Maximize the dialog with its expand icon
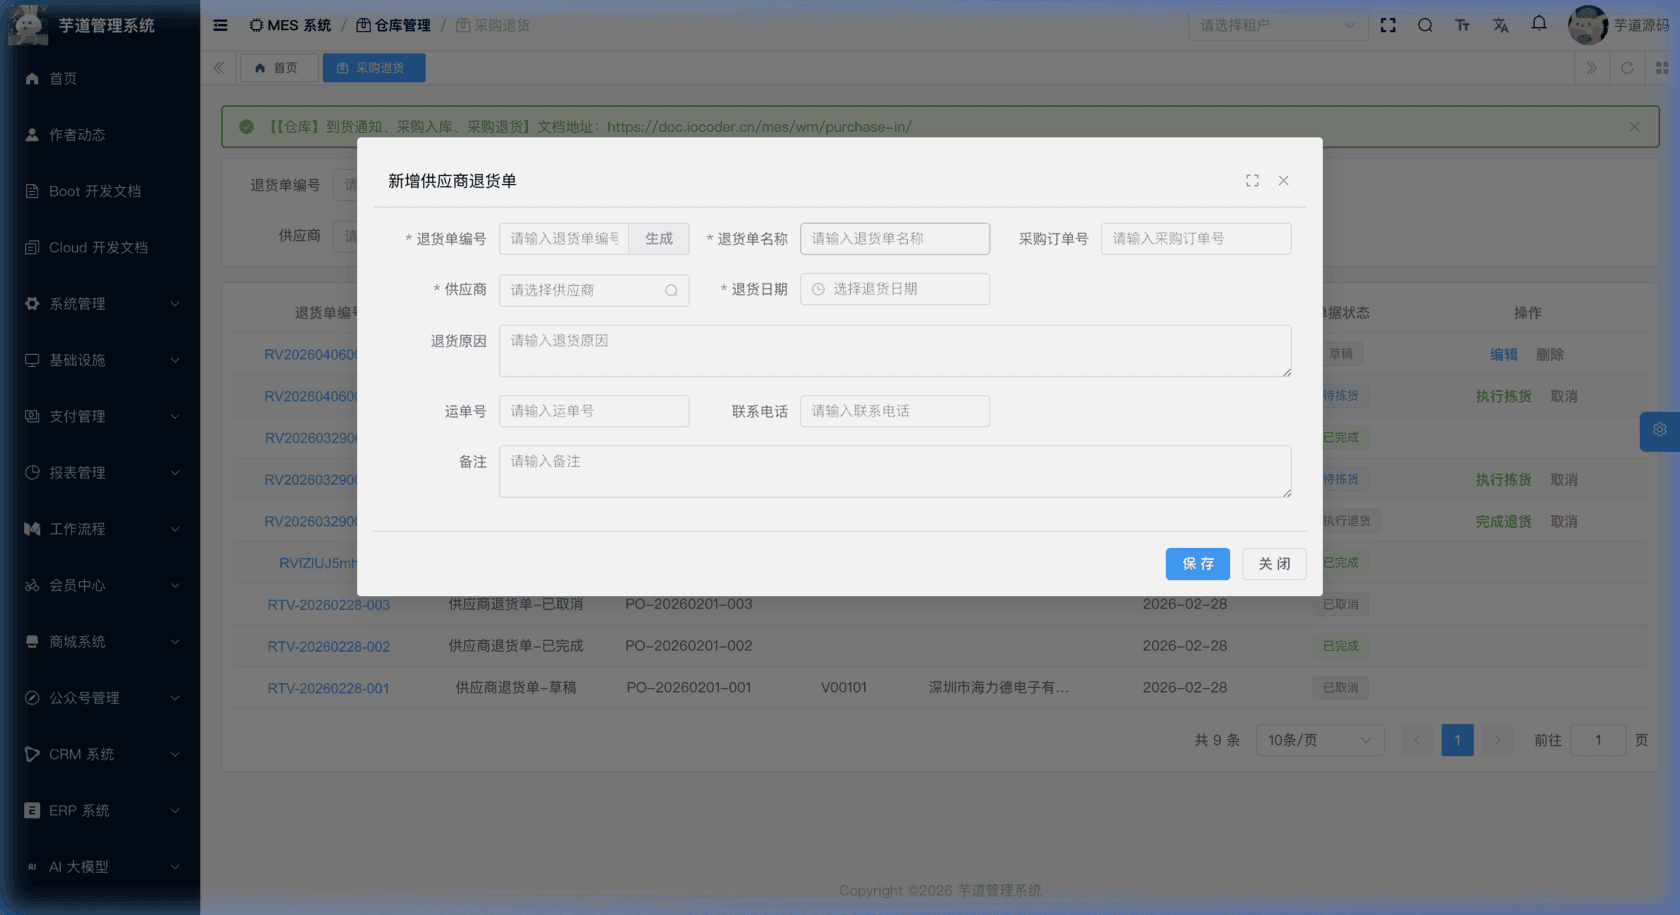Screen dimensions: 1680x915 pos(1252,181)
